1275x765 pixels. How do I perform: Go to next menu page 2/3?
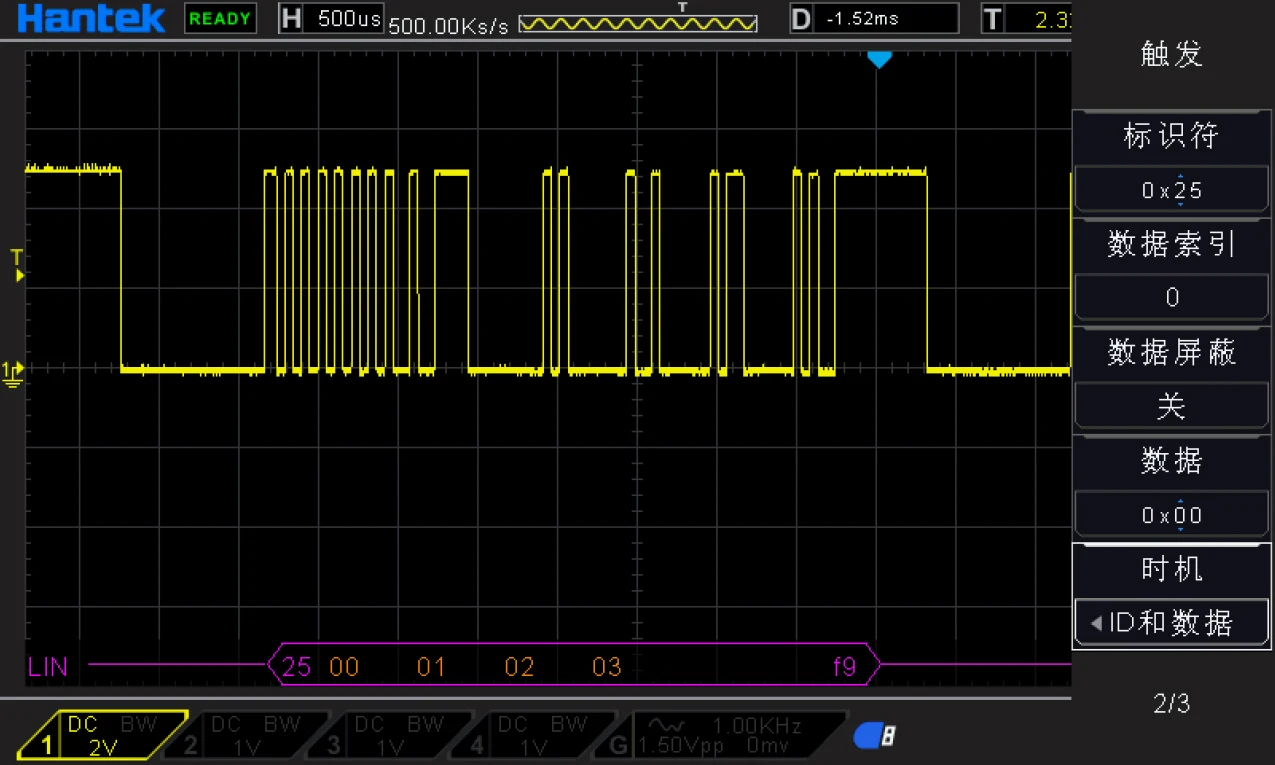[1171, 704]
